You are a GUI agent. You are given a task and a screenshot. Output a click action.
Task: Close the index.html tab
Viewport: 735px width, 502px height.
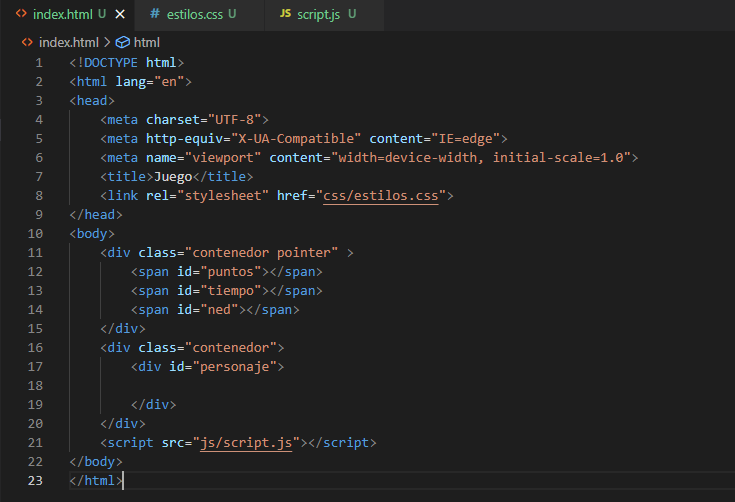pos(120,15)
